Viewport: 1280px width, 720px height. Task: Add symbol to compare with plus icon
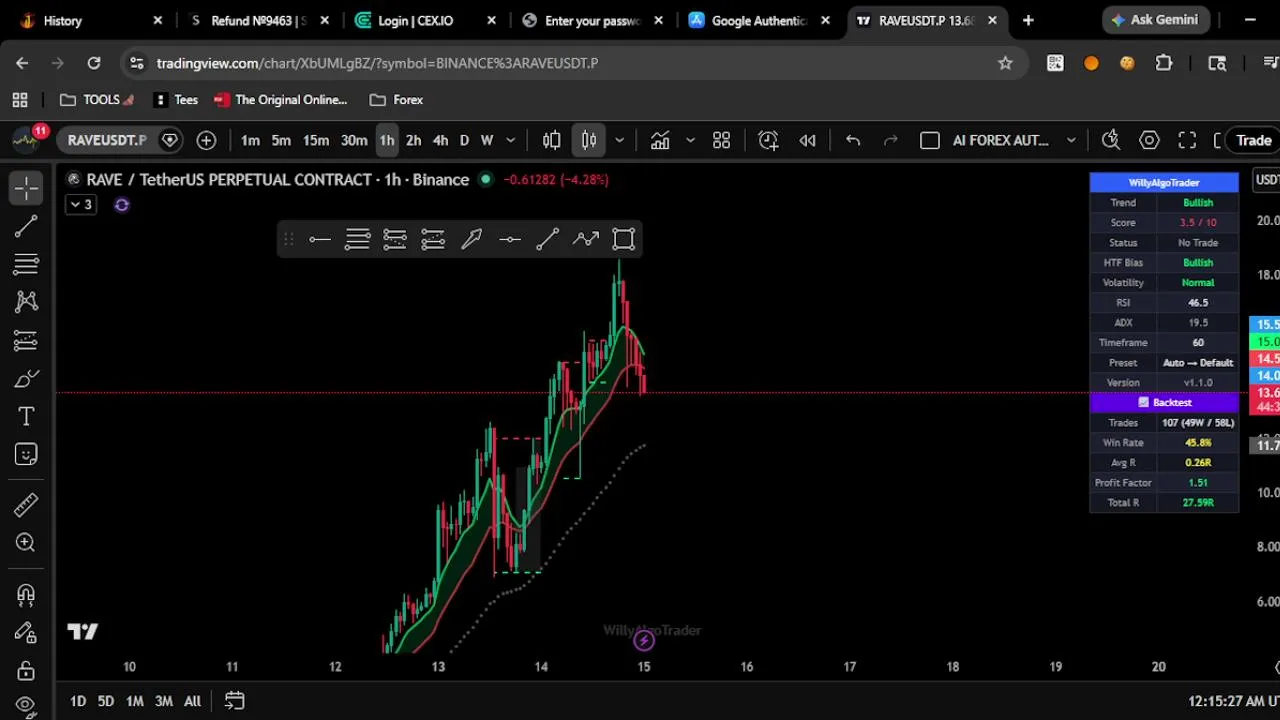(206, 141)
